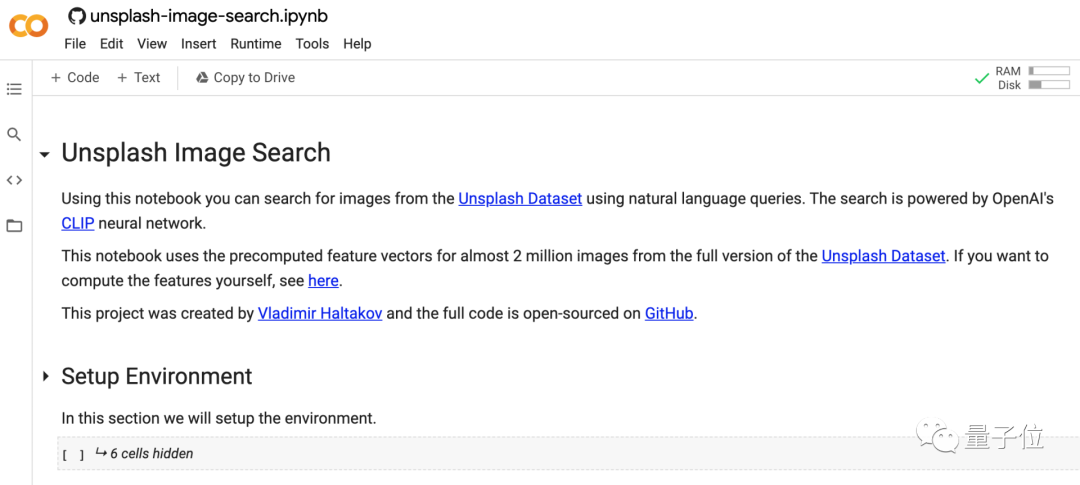Open the table of contents sidebar icon
This screenshot has height=485, width=1080.
[14, 89]
